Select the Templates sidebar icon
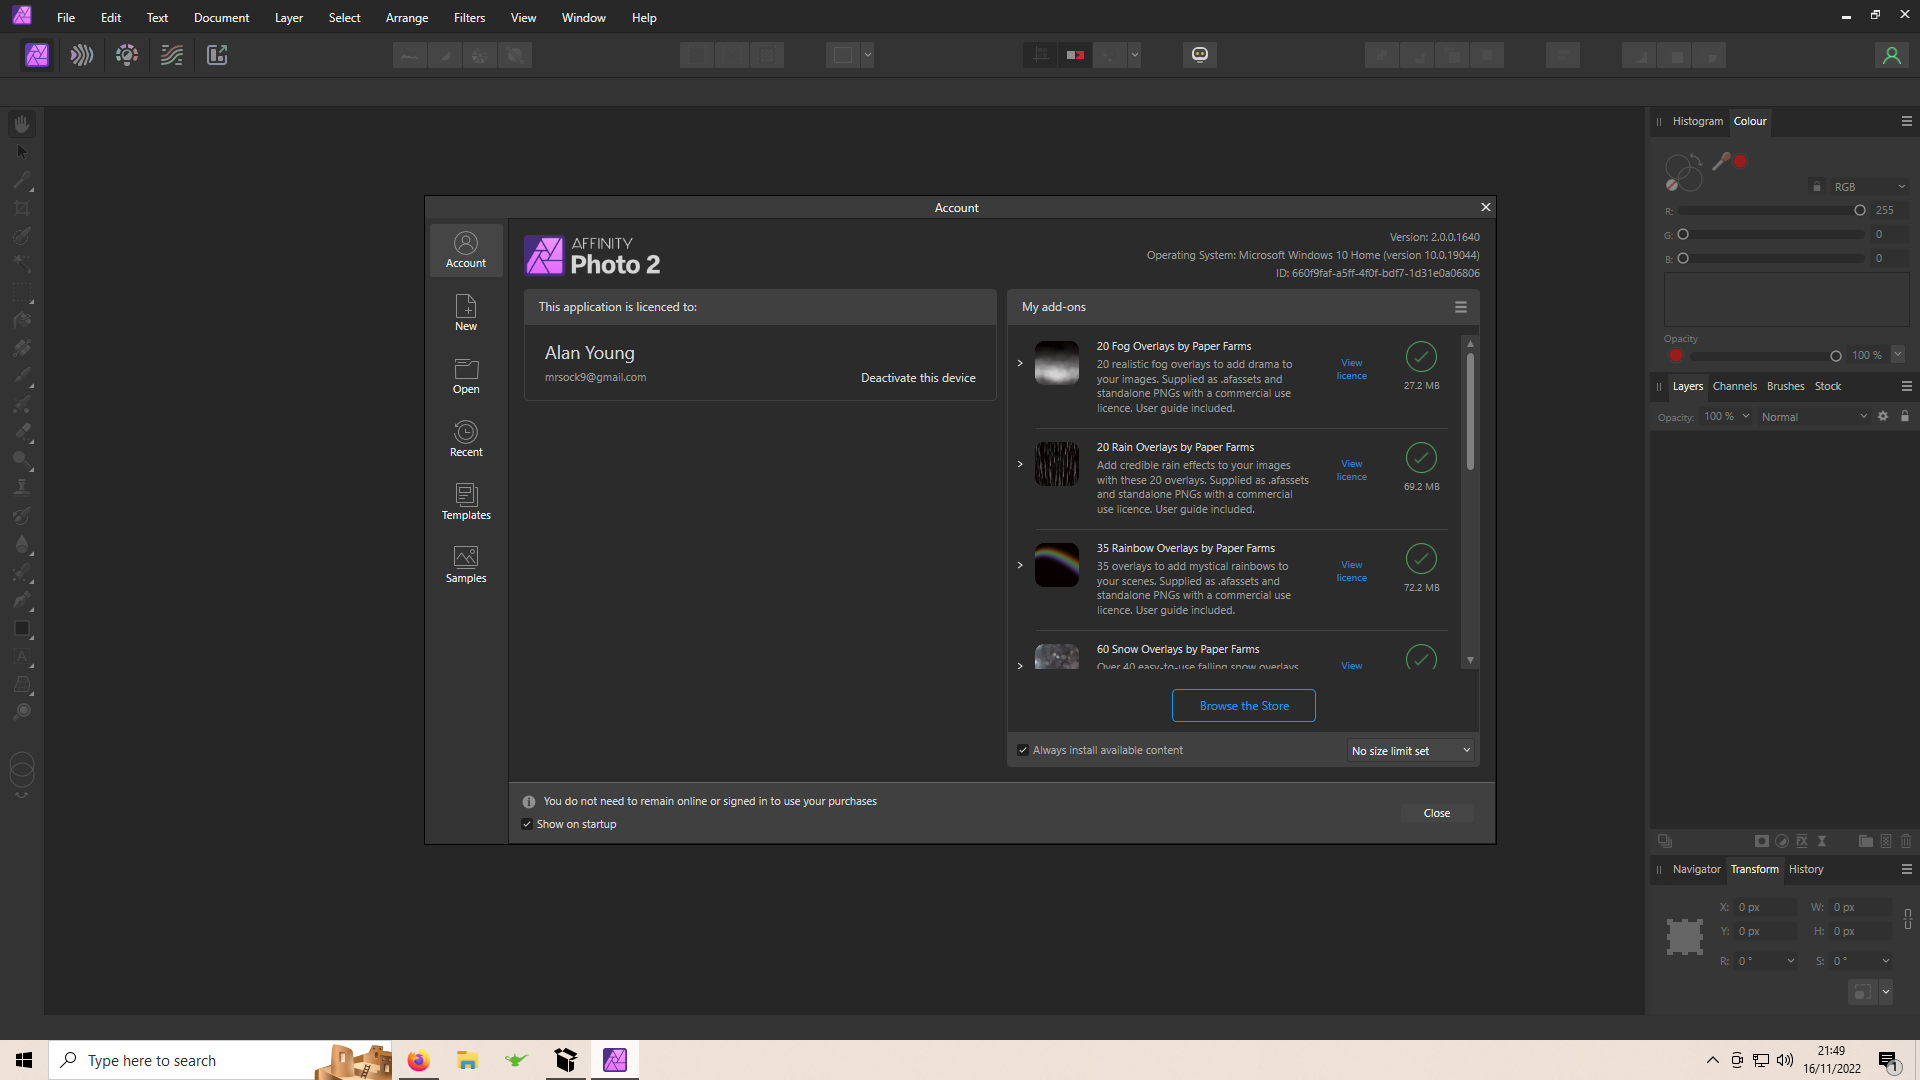 click(x=466, y=501)
